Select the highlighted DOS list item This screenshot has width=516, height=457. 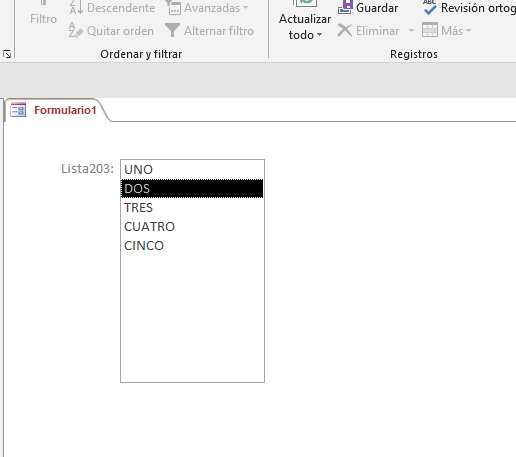[192, 188]
